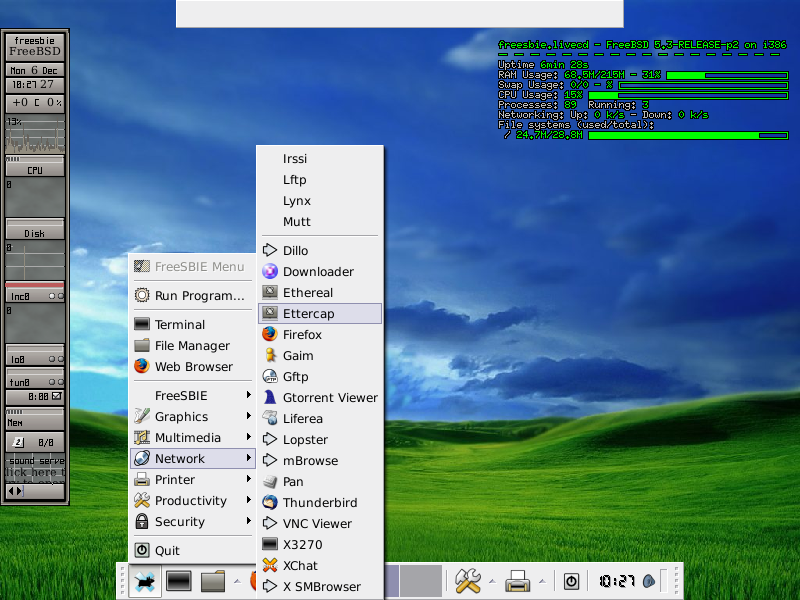
Task: Choose Run Program… in the FreeSBIE menu
Action: click(x=192, y=295)
